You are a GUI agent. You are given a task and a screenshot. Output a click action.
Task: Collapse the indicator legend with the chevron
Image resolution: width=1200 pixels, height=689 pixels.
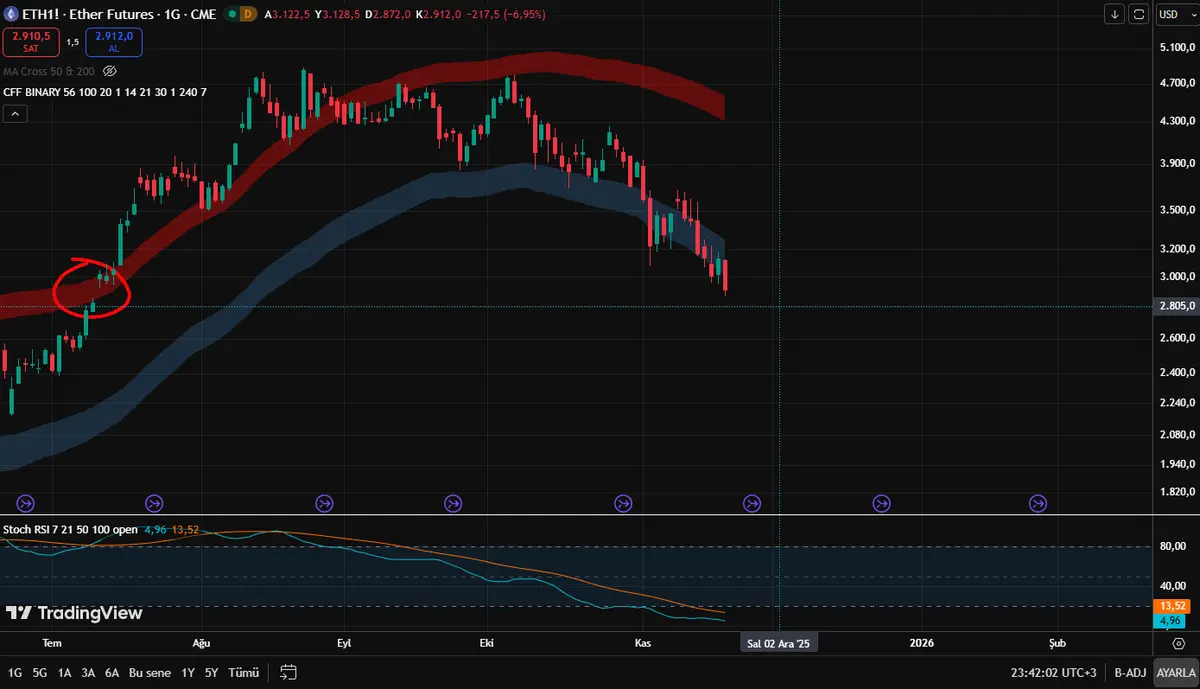(15, 114)
